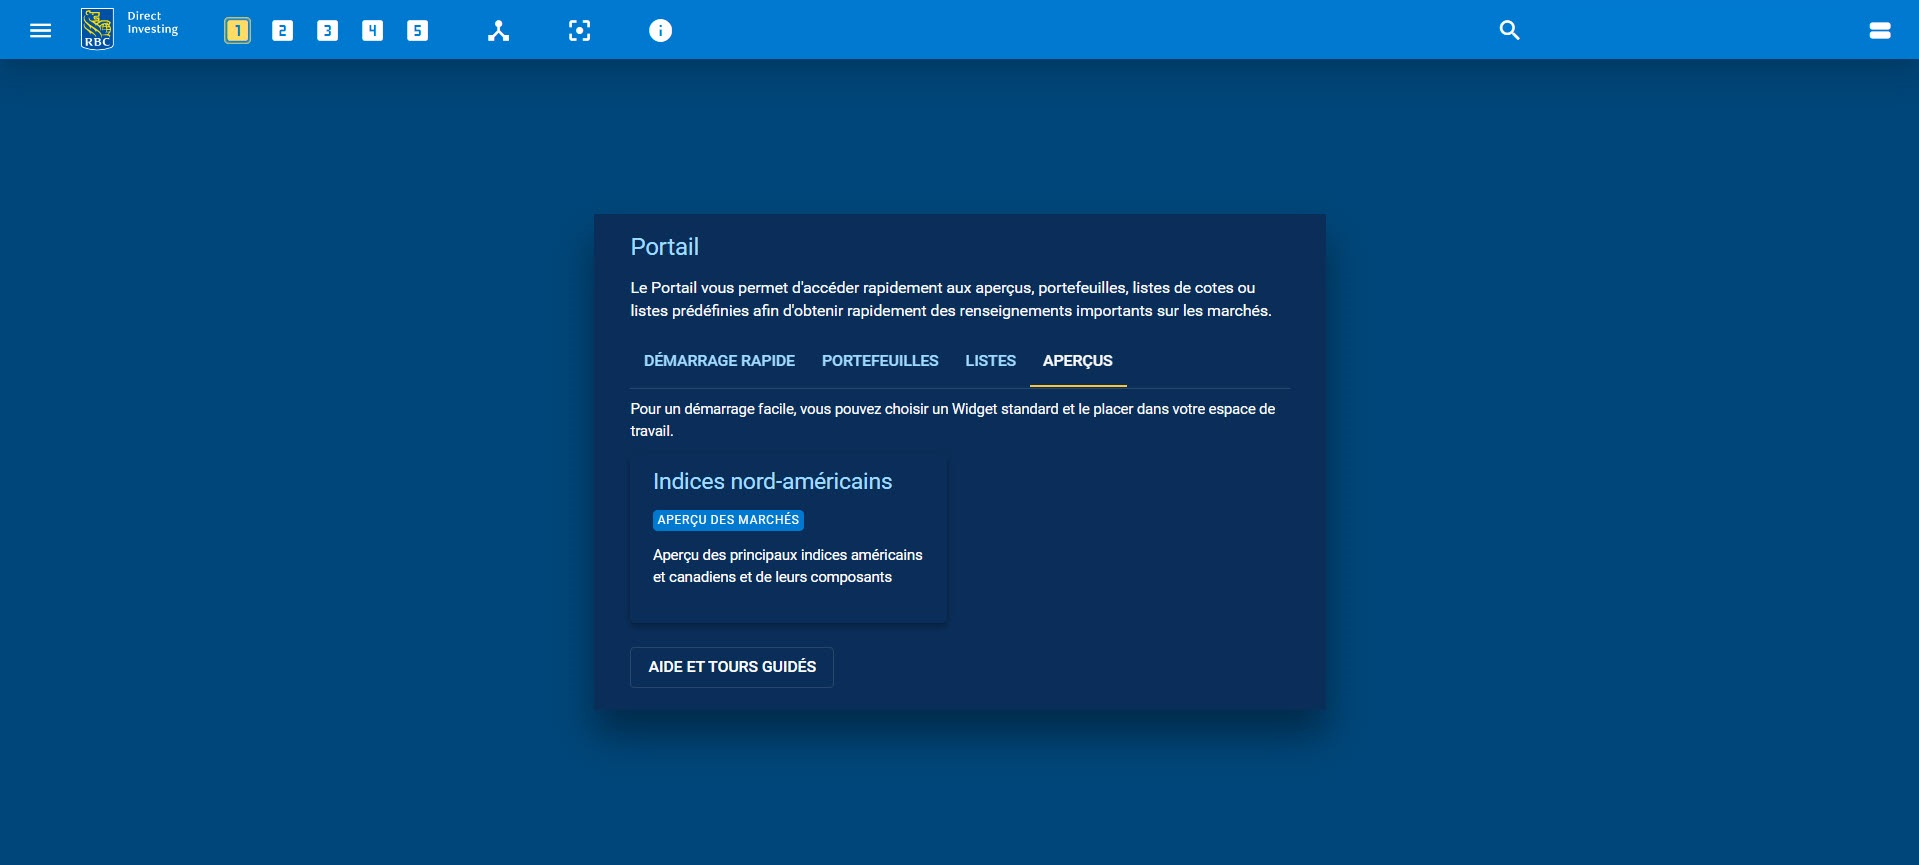Screen dimensions: 1919x865
Task: Click the Aperçu des marchés badge
Action: tap(728, 520)
